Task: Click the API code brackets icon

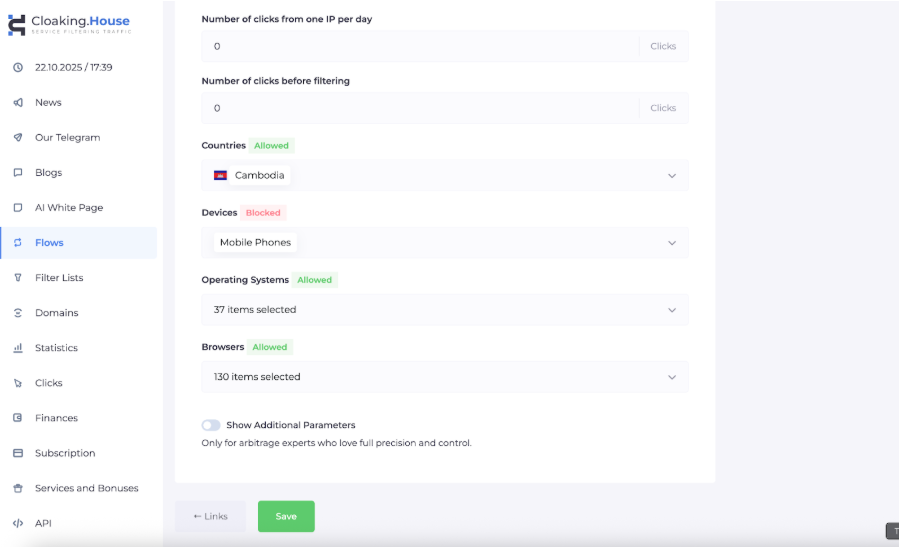Action: [x=18, y=523]
